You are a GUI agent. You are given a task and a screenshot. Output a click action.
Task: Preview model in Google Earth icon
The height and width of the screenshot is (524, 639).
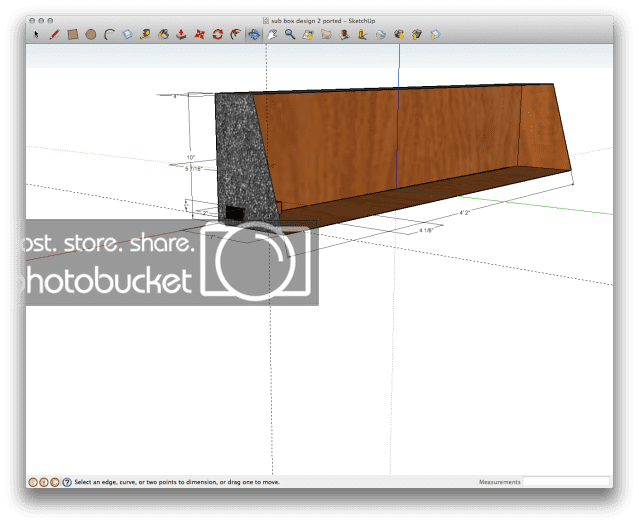[380, 35]
